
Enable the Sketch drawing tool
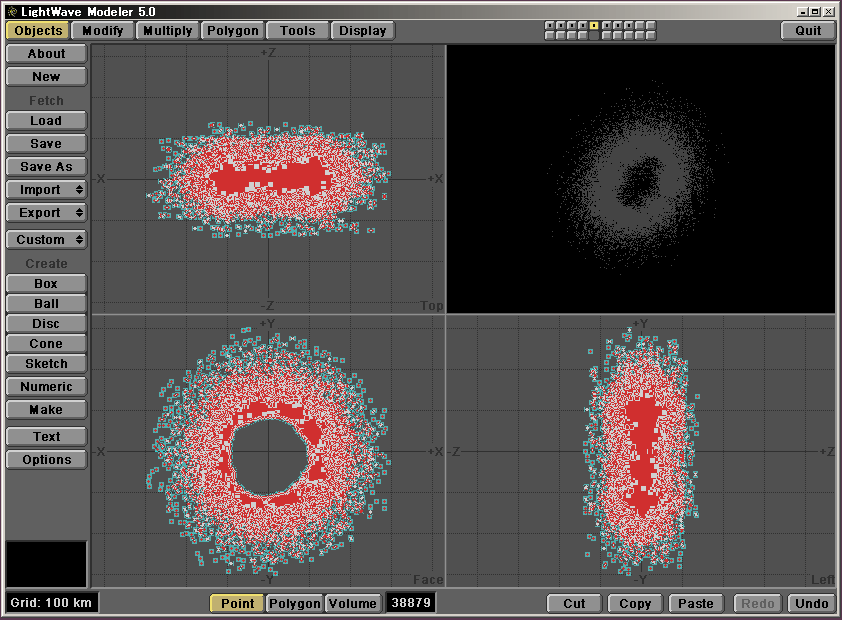tap(46, 364)
